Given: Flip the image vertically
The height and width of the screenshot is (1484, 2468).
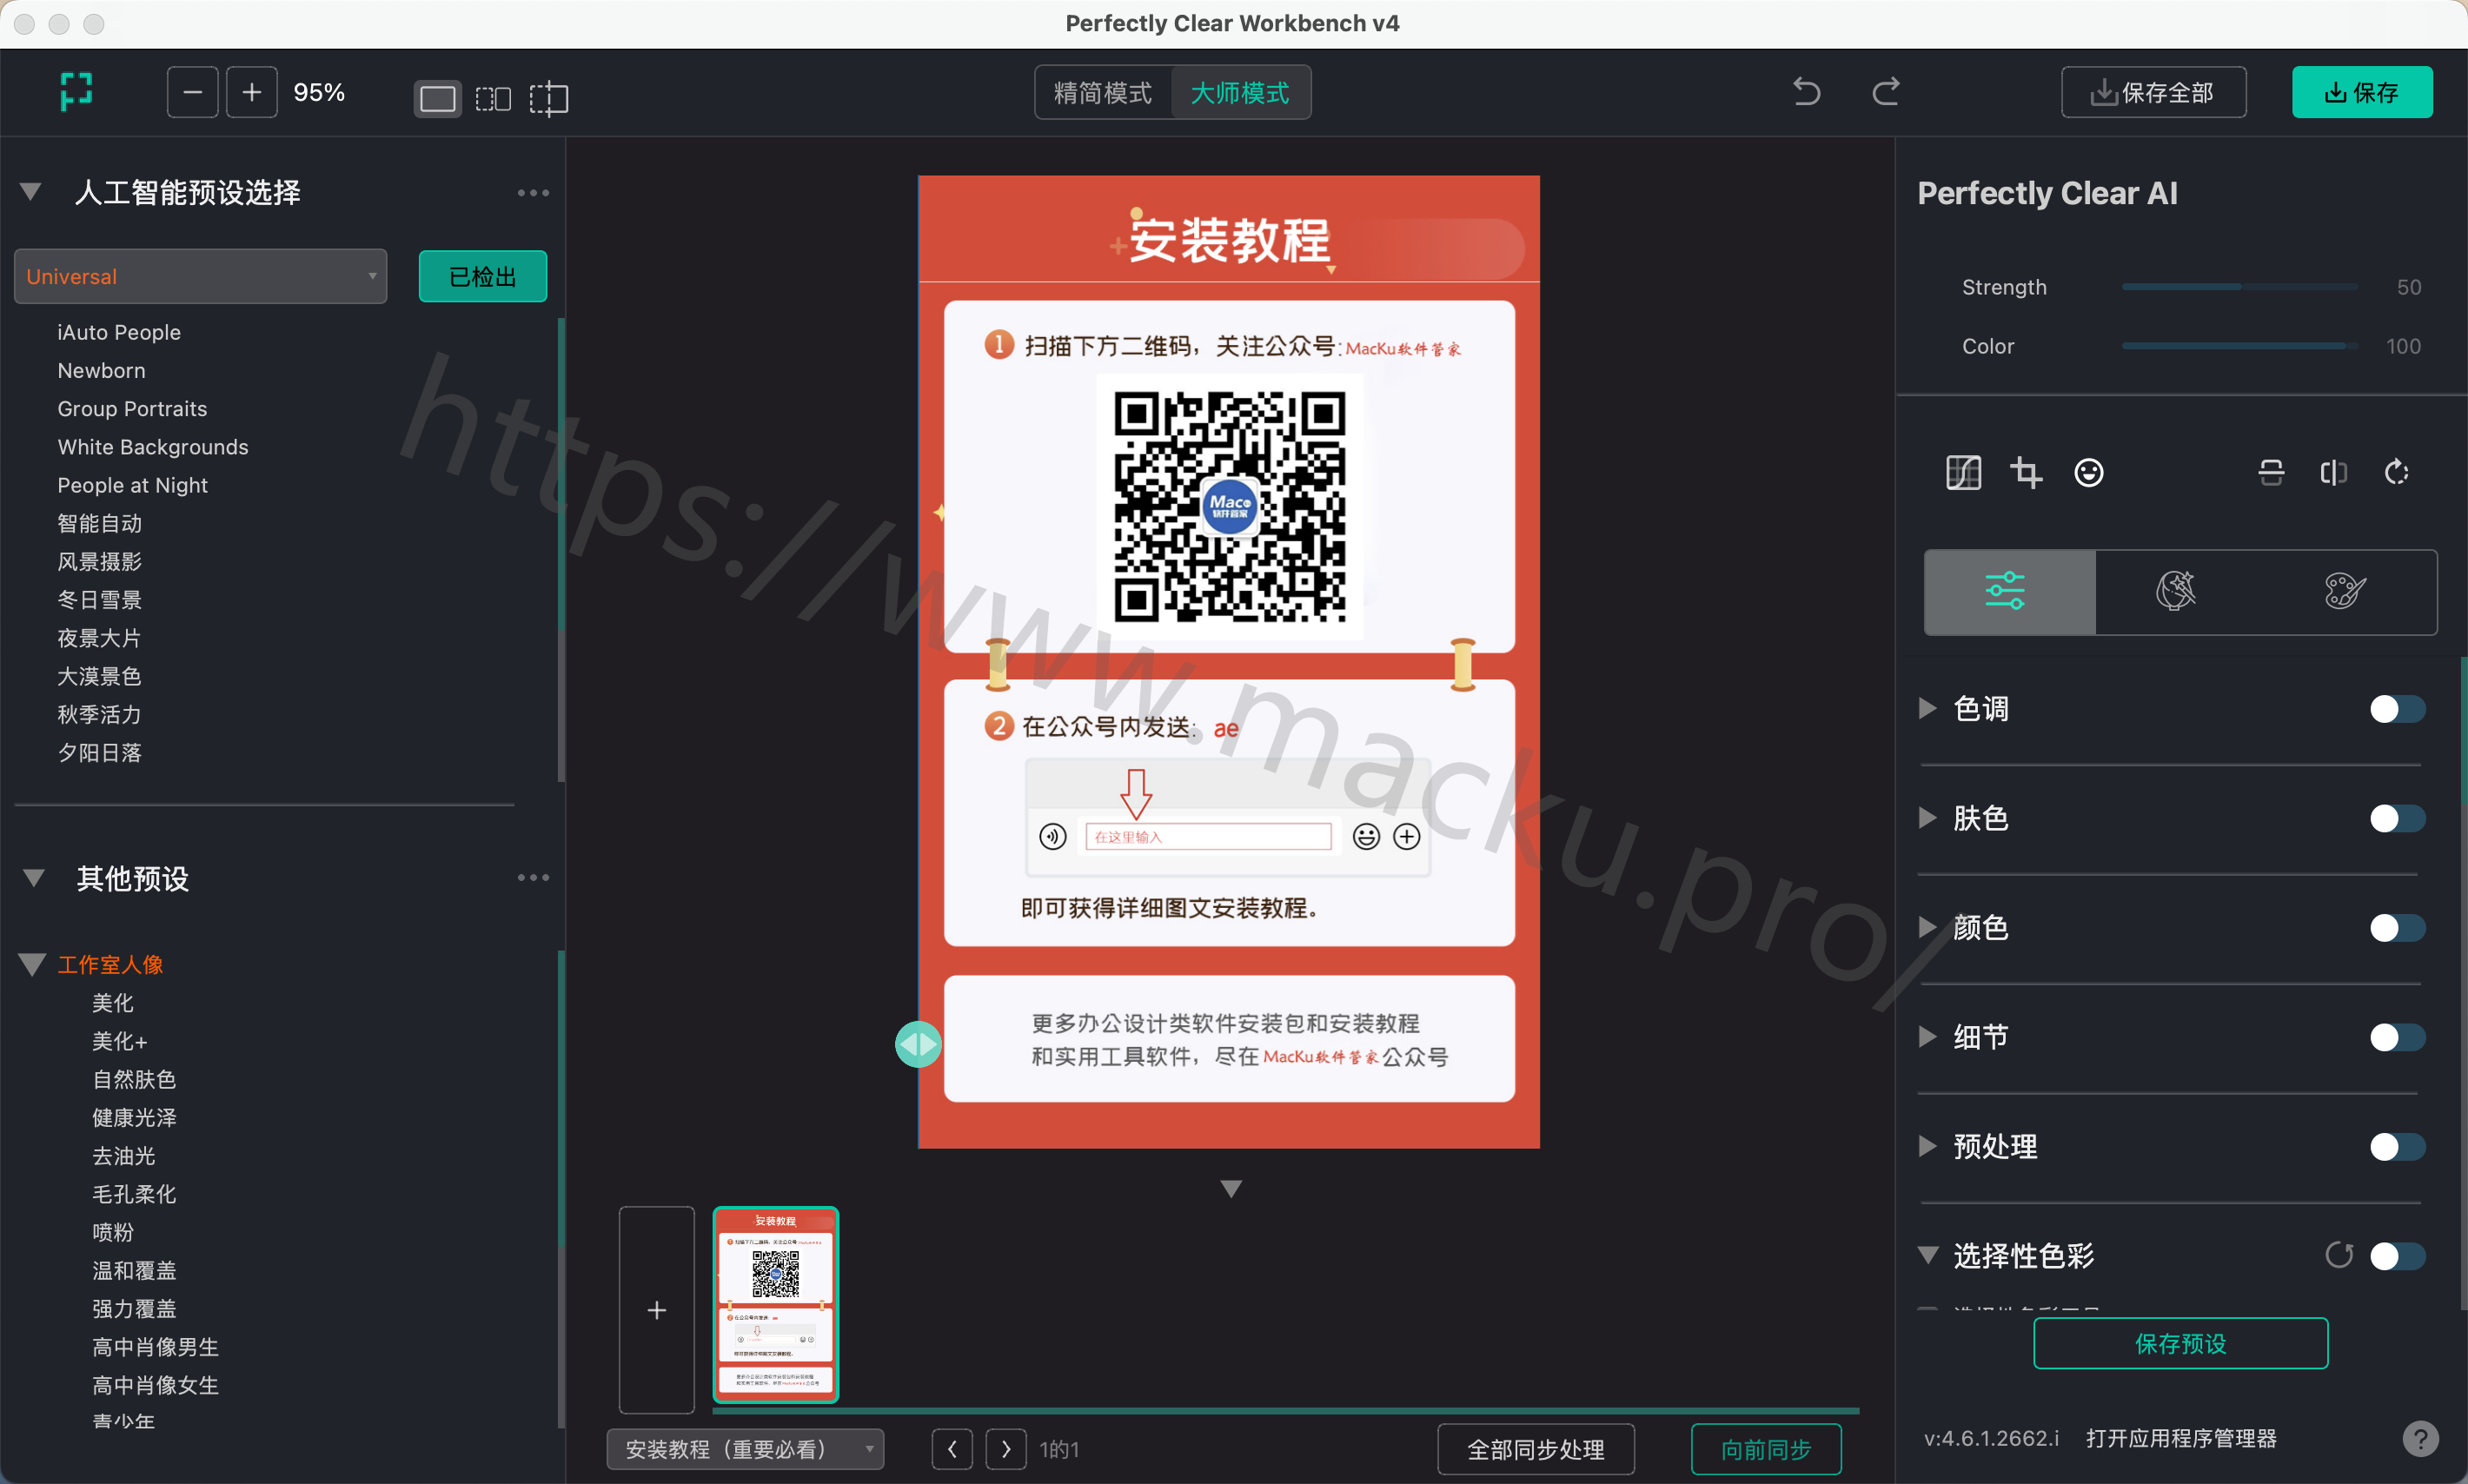Looking at the screenshot, I should 2271,472.
